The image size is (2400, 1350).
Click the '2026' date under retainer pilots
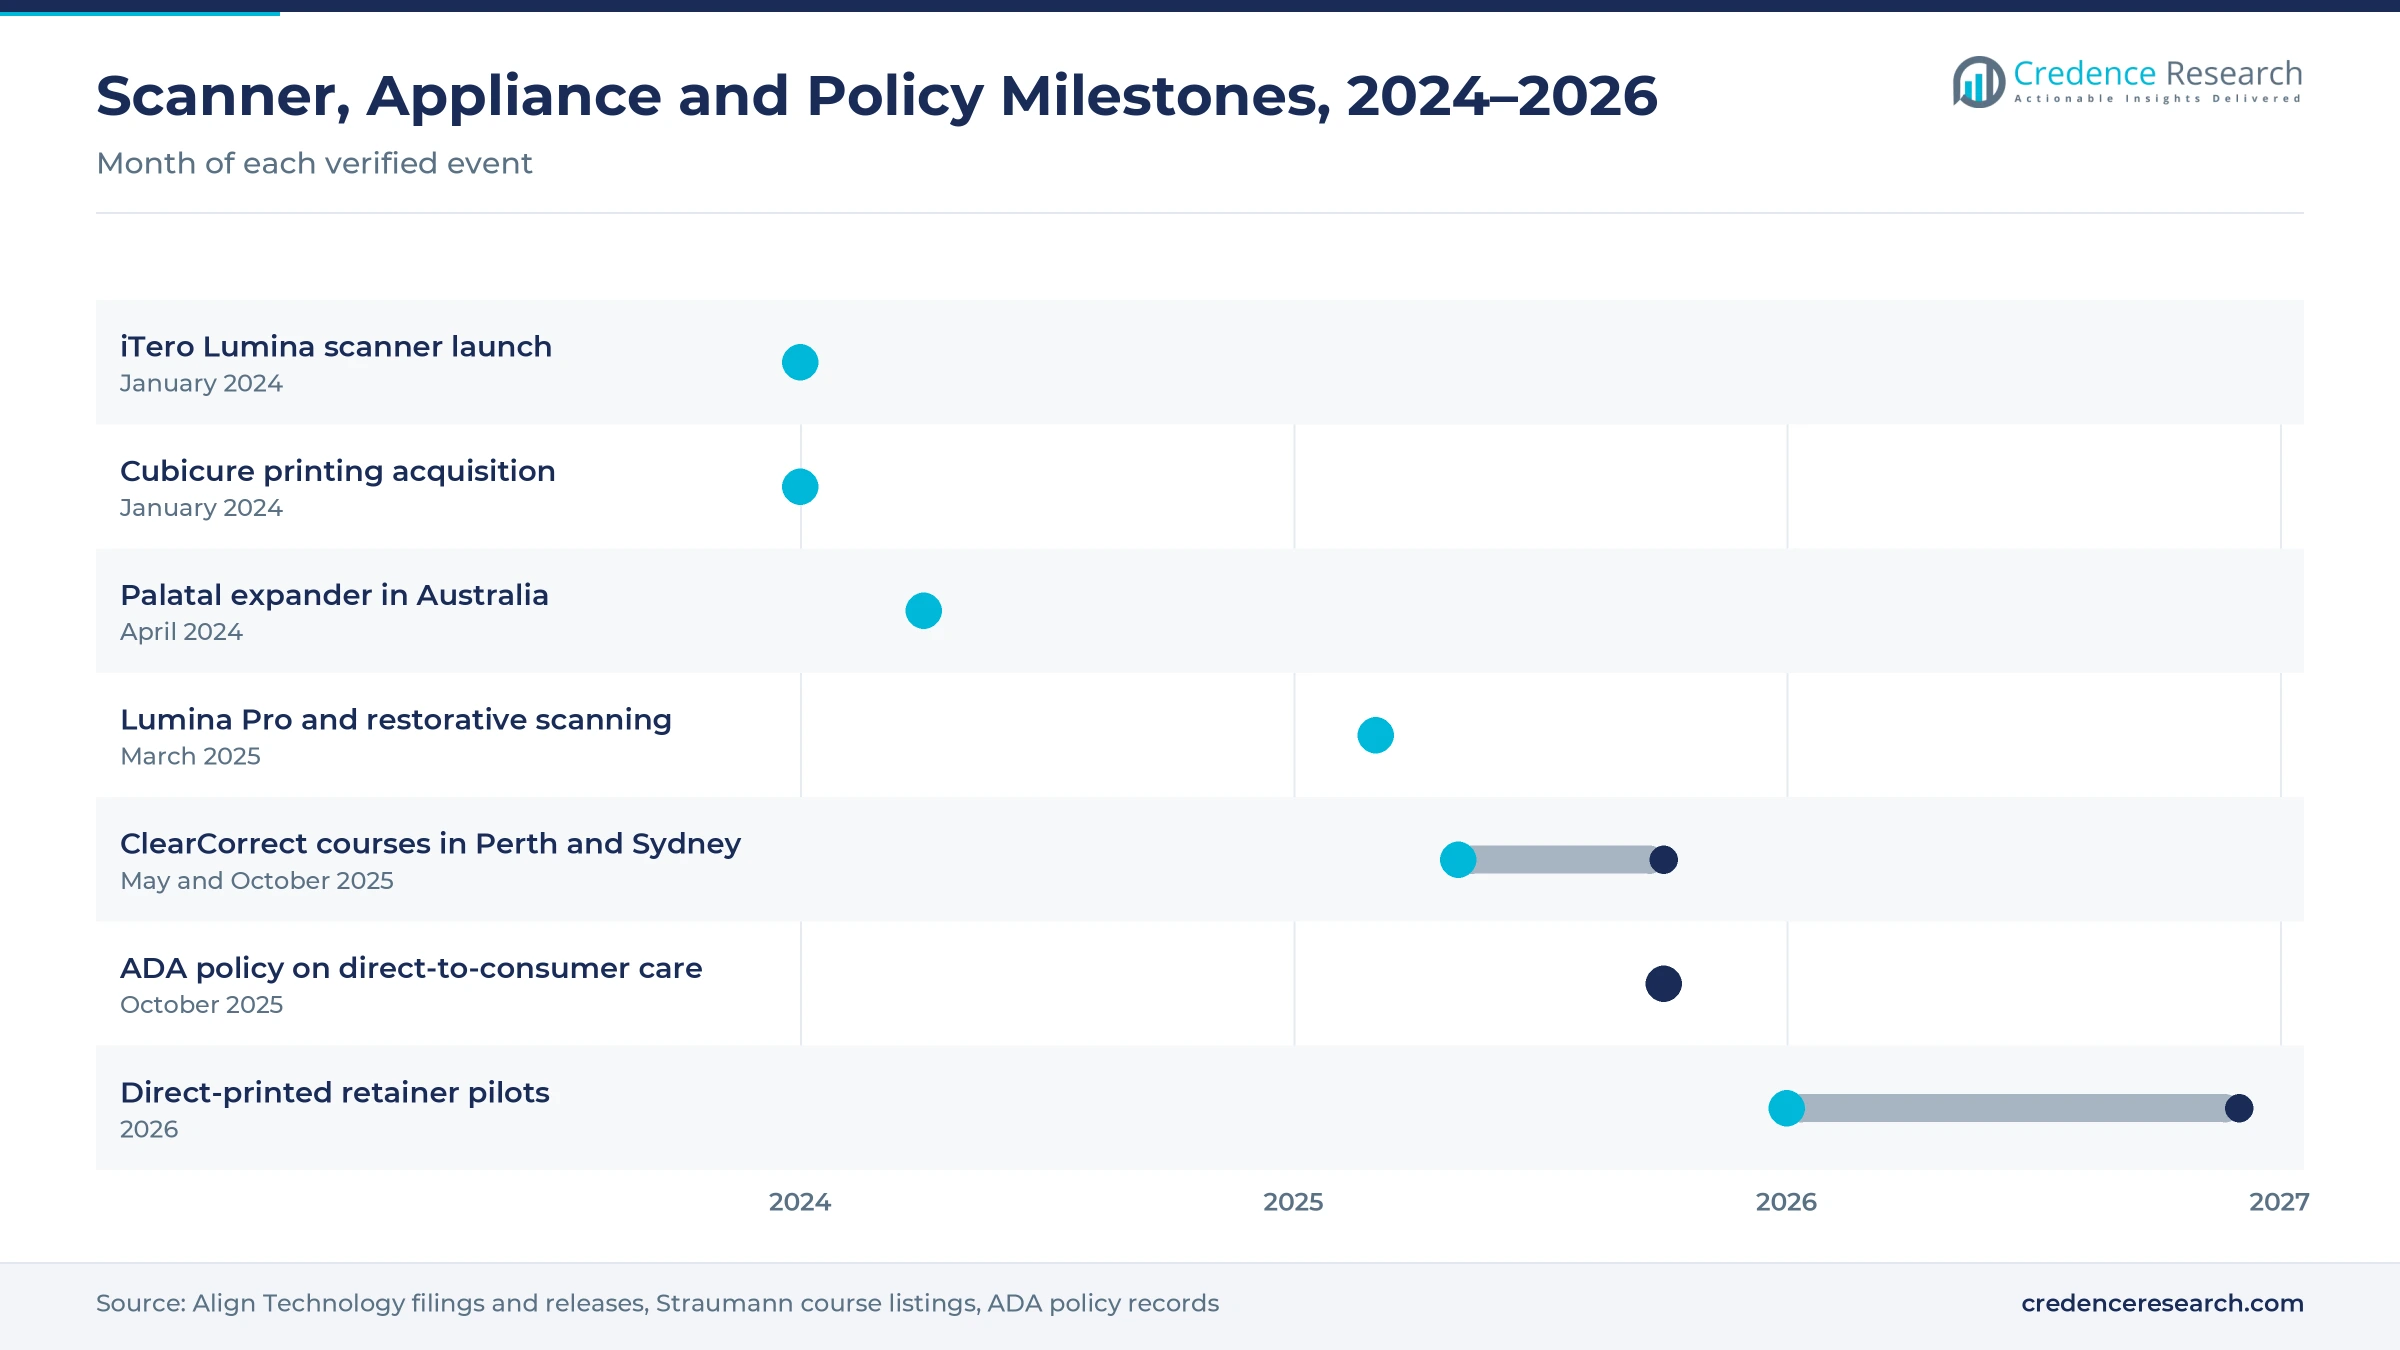click(x=149, y=1129)
